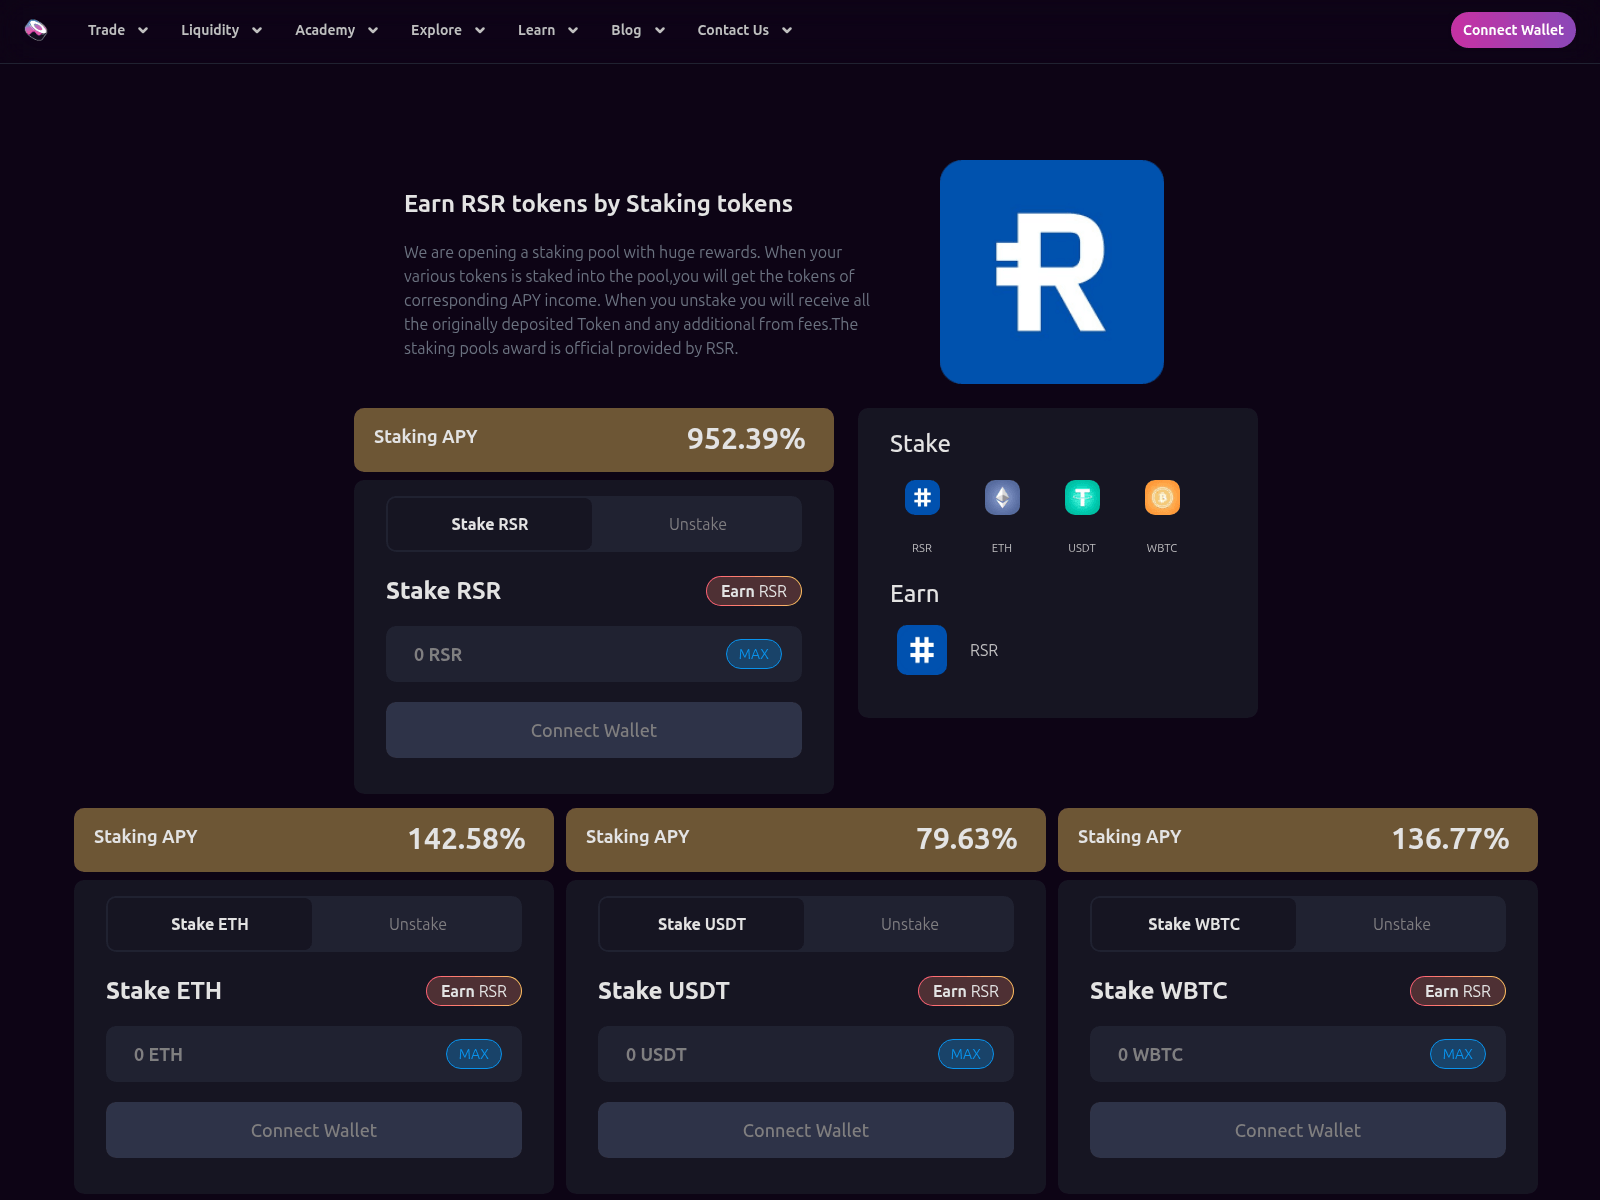Screen dimensions: 1600x1200
Task: Click the 952.39% staking APY value
Action: click(746, 439)
